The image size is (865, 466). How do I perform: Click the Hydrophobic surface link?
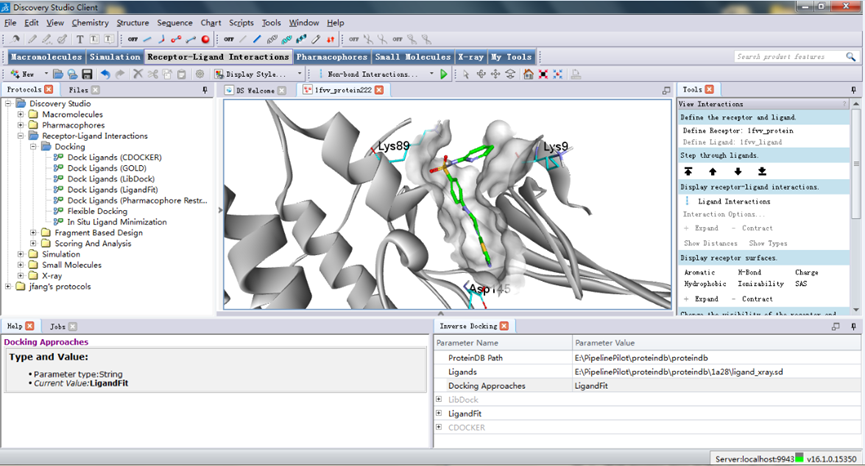[x=705, y=283]
